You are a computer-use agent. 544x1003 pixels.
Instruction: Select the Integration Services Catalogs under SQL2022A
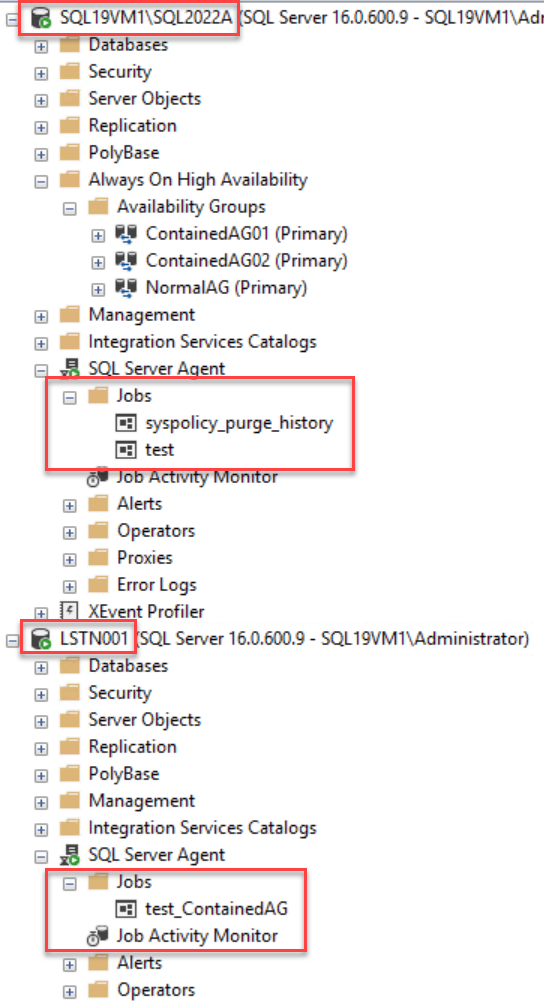click(202, 342)
